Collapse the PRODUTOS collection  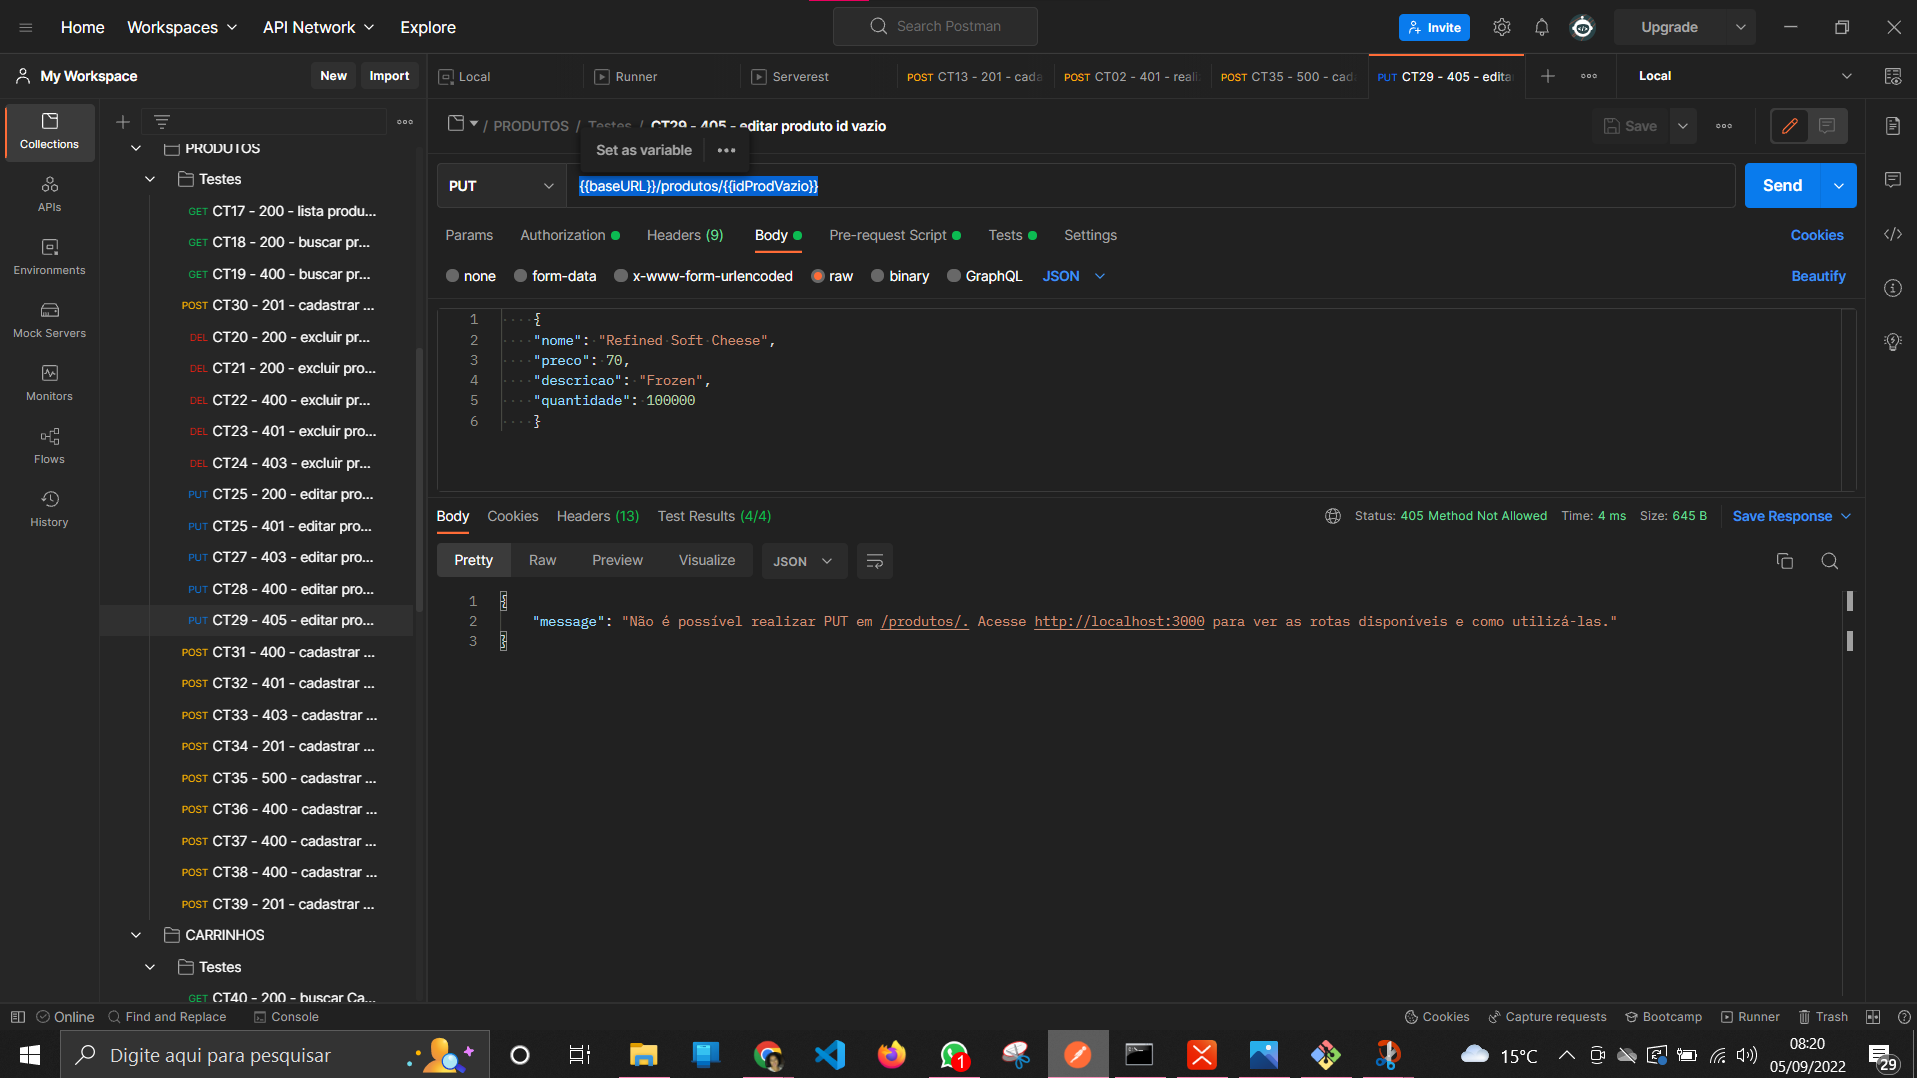(136, 148)
